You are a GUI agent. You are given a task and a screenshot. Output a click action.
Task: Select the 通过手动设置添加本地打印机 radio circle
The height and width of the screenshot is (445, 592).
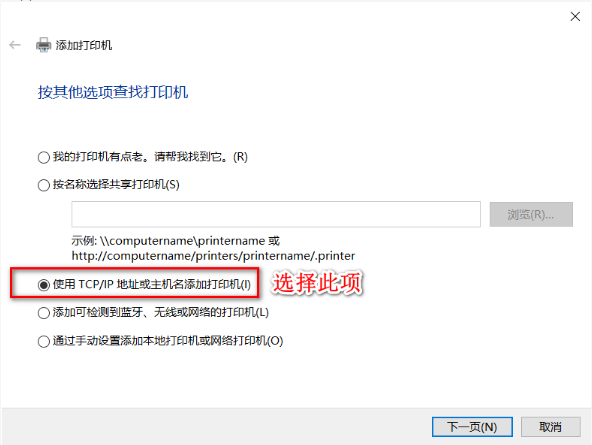click(44, 341)
